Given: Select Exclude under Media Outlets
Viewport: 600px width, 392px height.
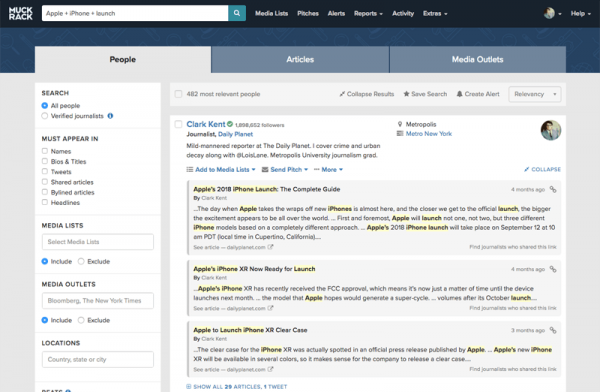Looking at the screenshot, I should 81,320.
